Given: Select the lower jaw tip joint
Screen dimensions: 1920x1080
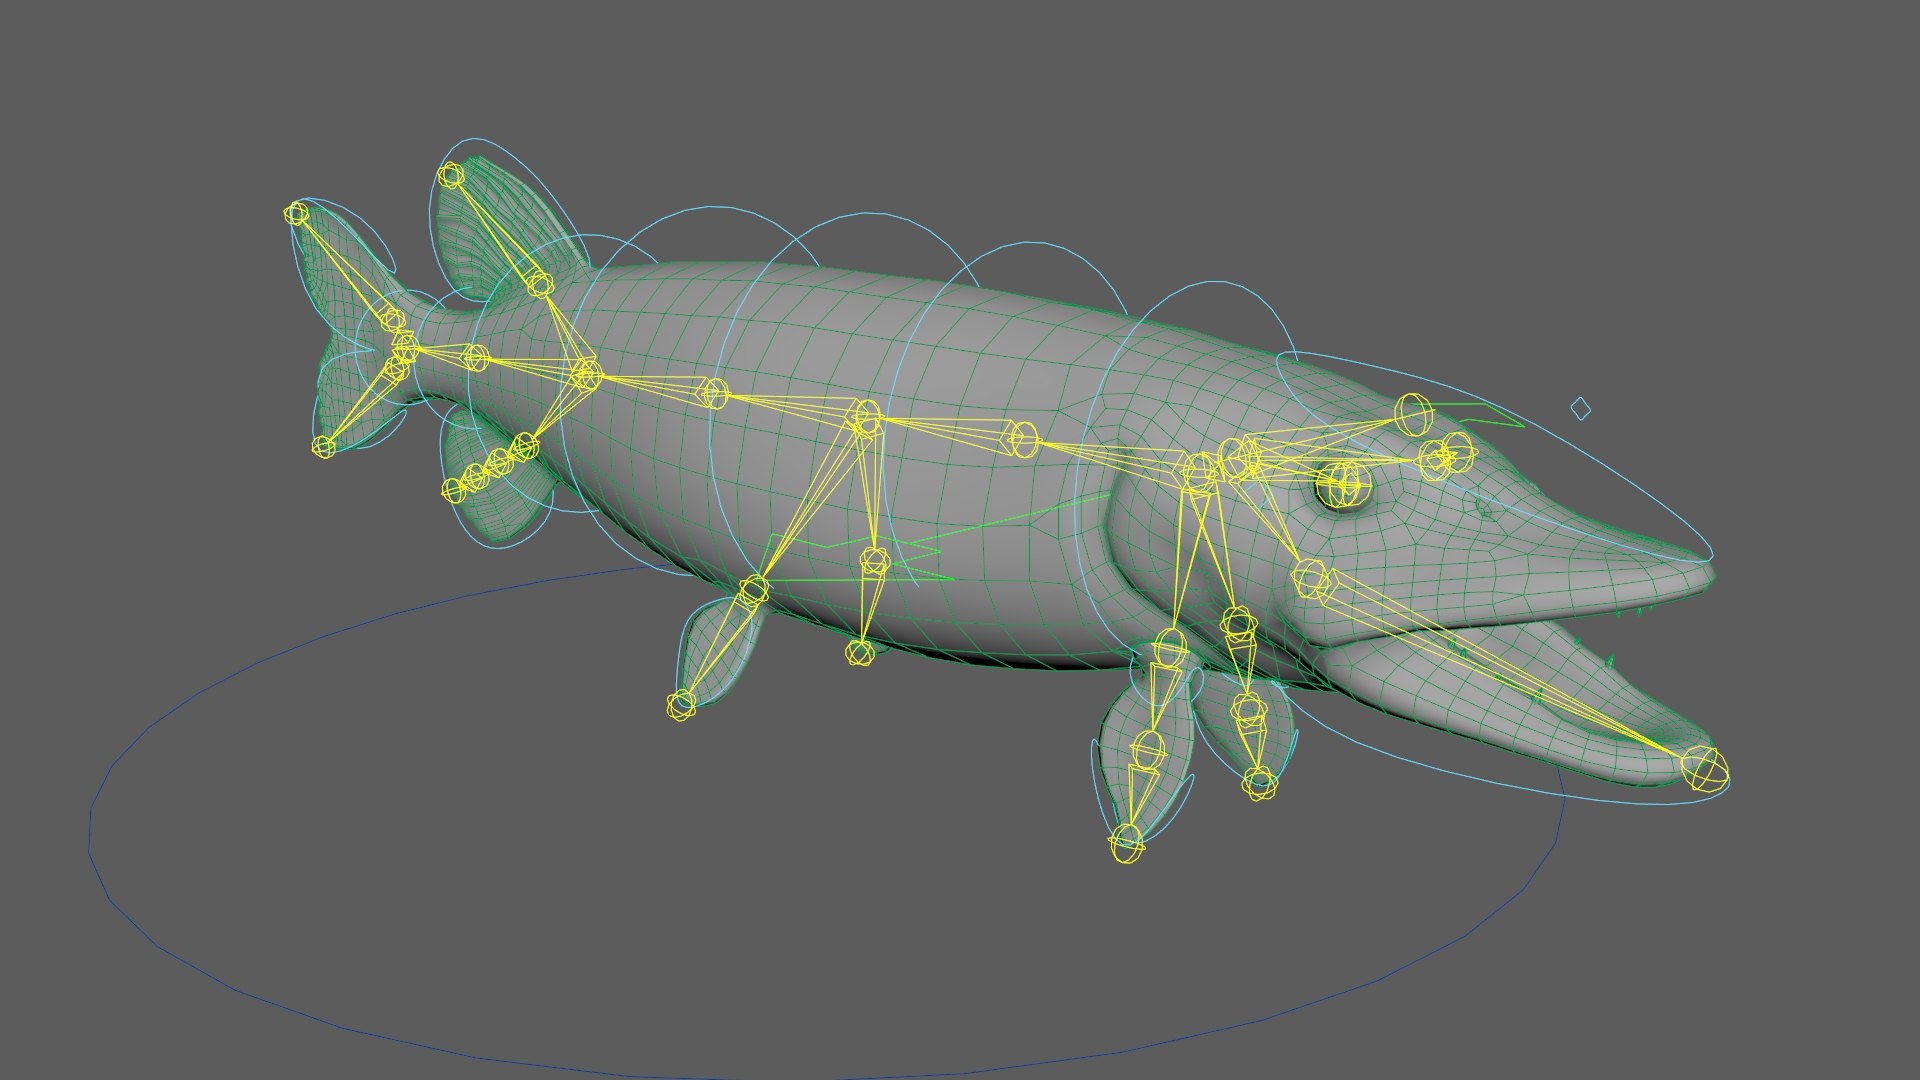Looking at the screenshot, I should click(x=1703, y=769).
